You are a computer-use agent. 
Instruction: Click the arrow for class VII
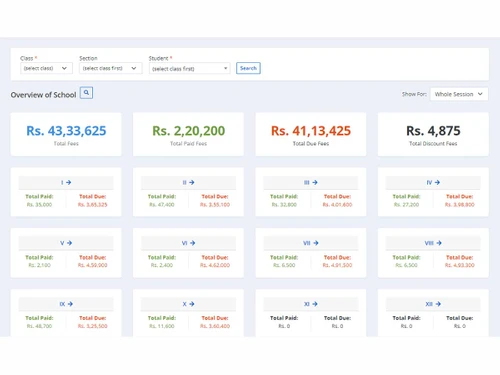(x=316, y=243)
